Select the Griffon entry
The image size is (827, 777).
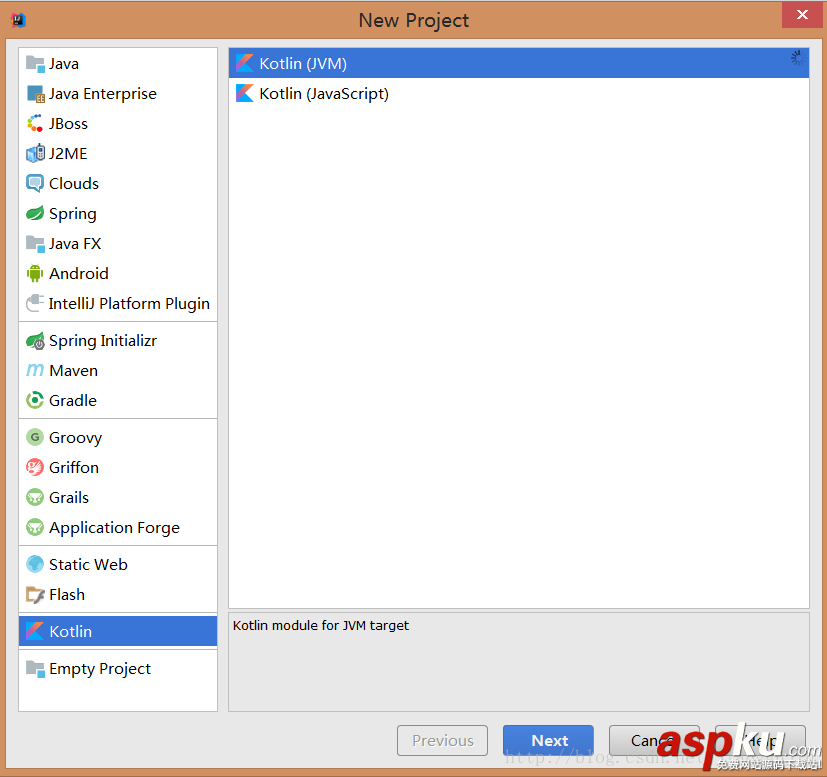pos(118,467)
